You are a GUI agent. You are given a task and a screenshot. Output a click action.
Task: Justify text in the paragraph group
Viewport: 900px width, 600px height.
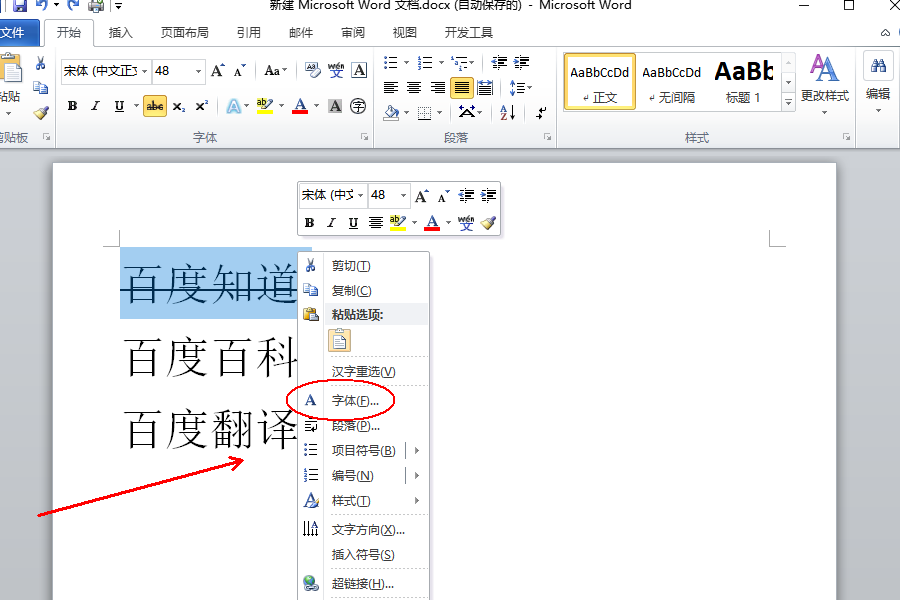(x=461, y=88)
